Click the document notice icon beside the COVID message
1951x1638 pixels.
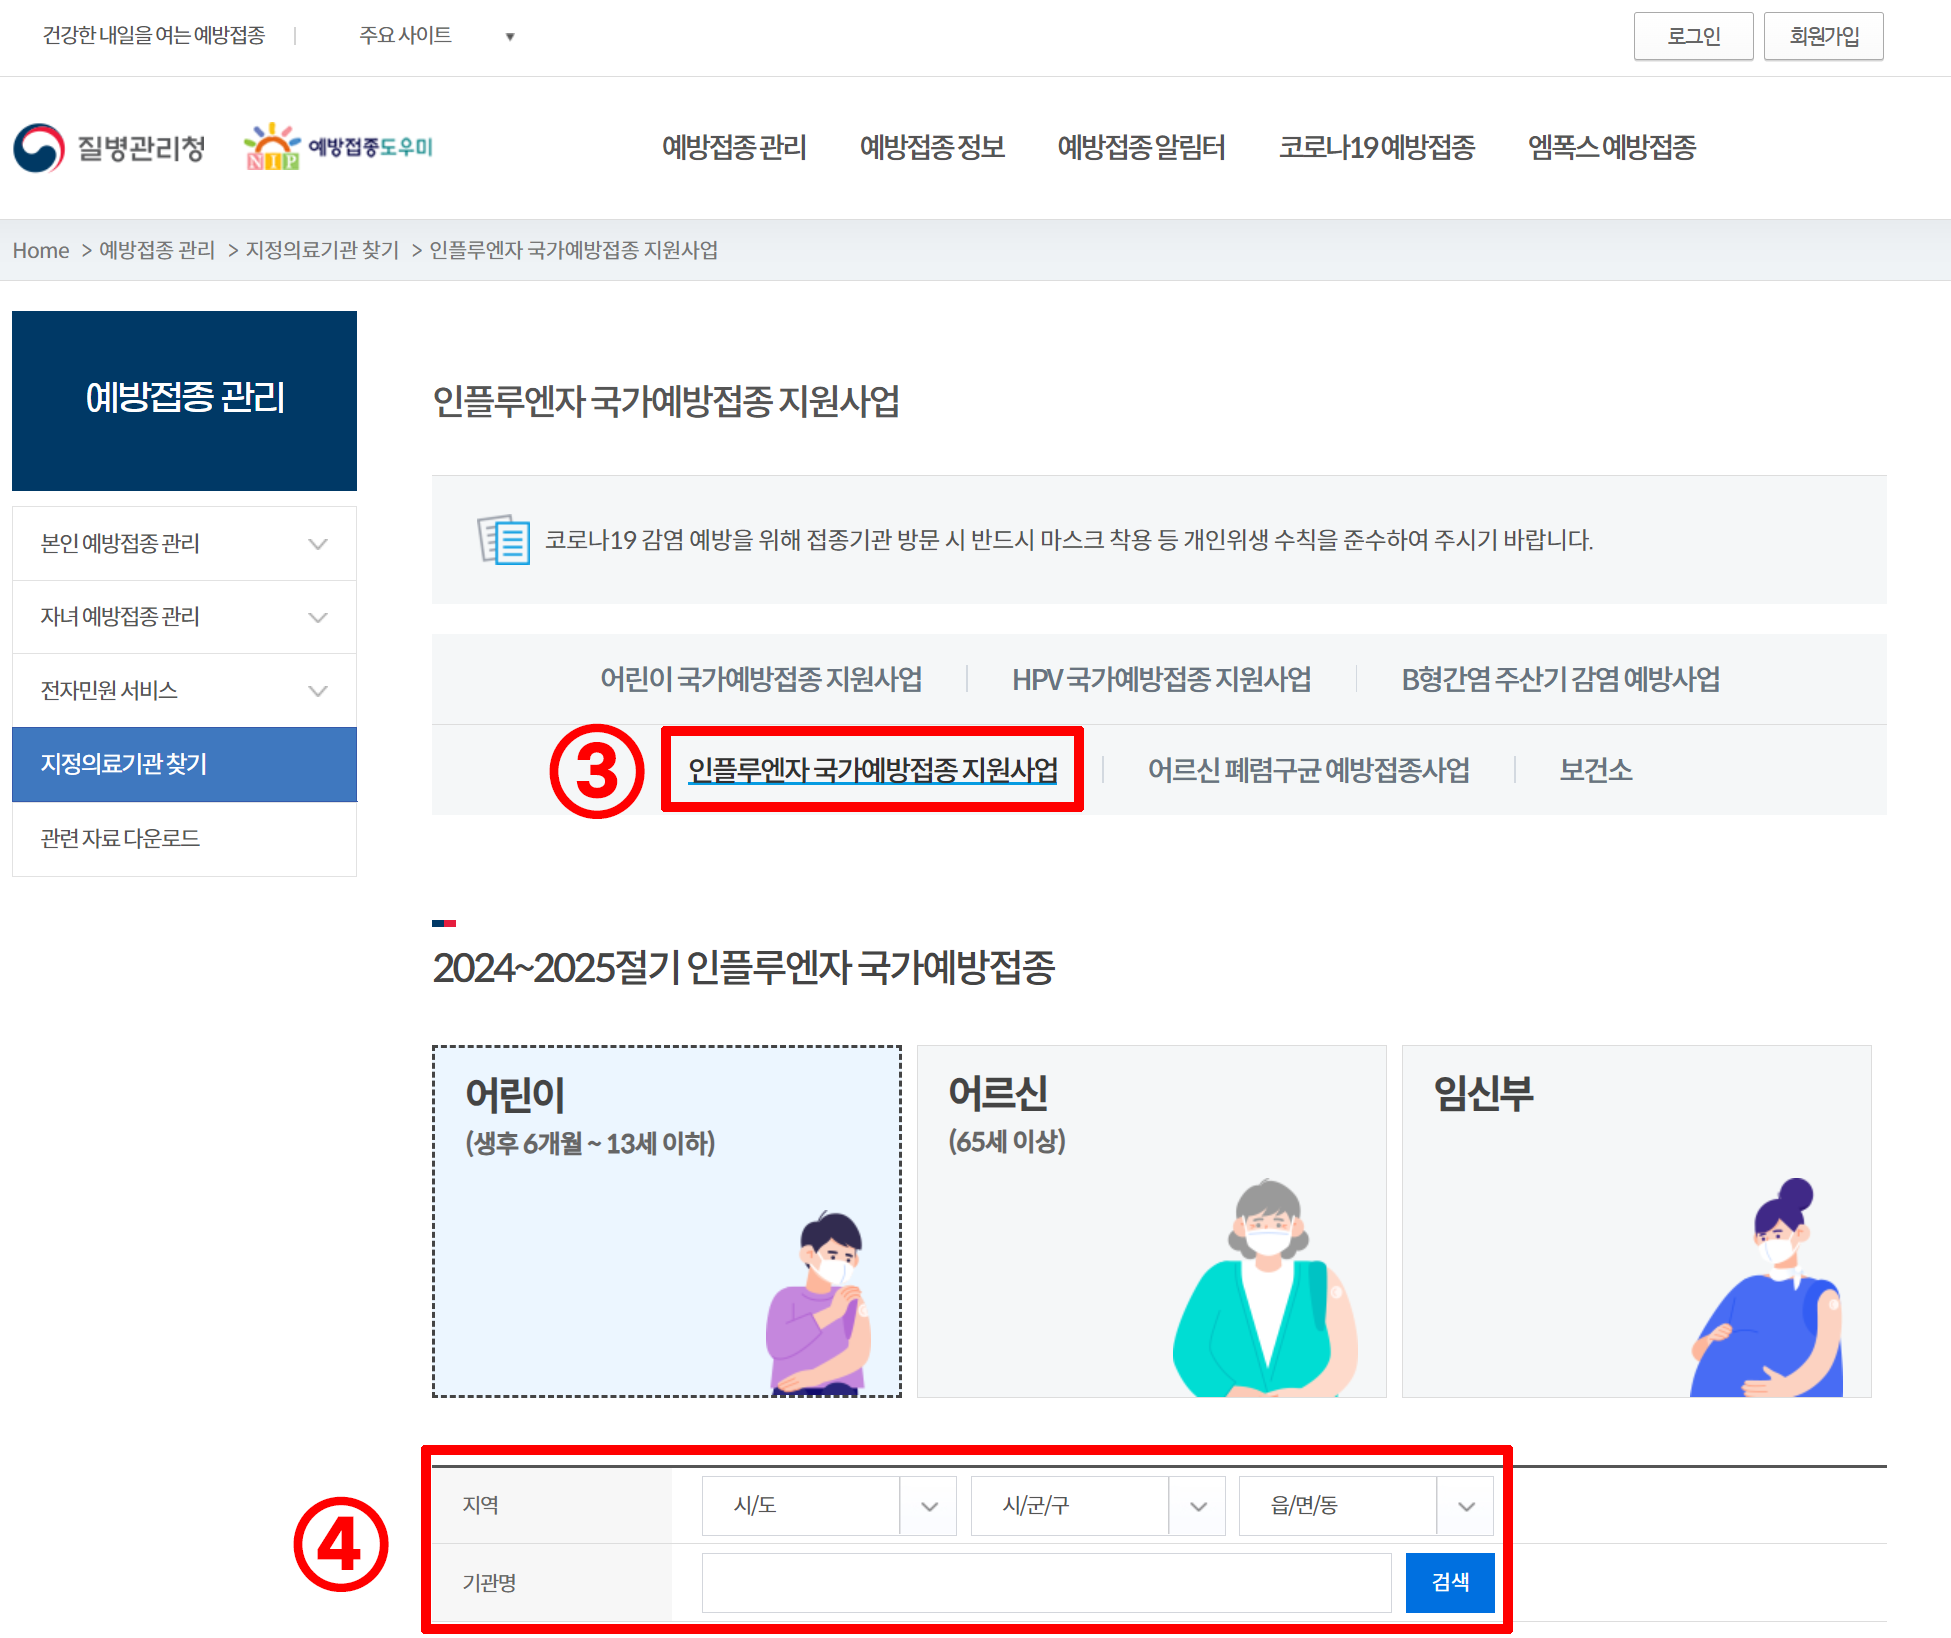(503, 541)
